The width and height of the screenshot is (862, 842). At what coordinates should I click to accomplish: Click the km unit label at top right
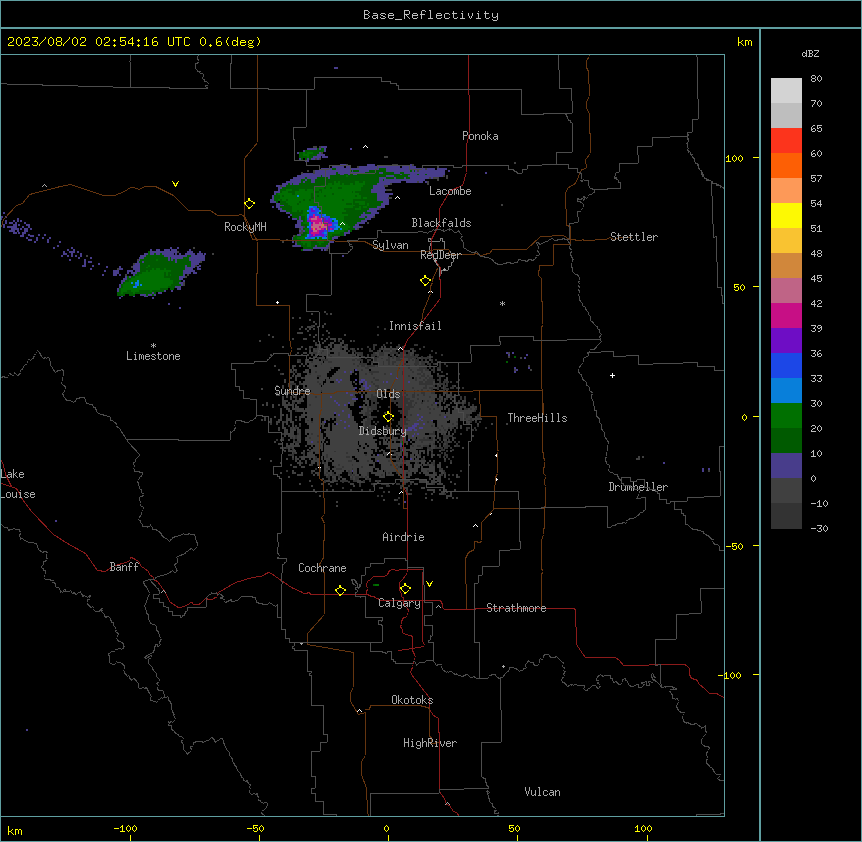(x=744, y=42)
